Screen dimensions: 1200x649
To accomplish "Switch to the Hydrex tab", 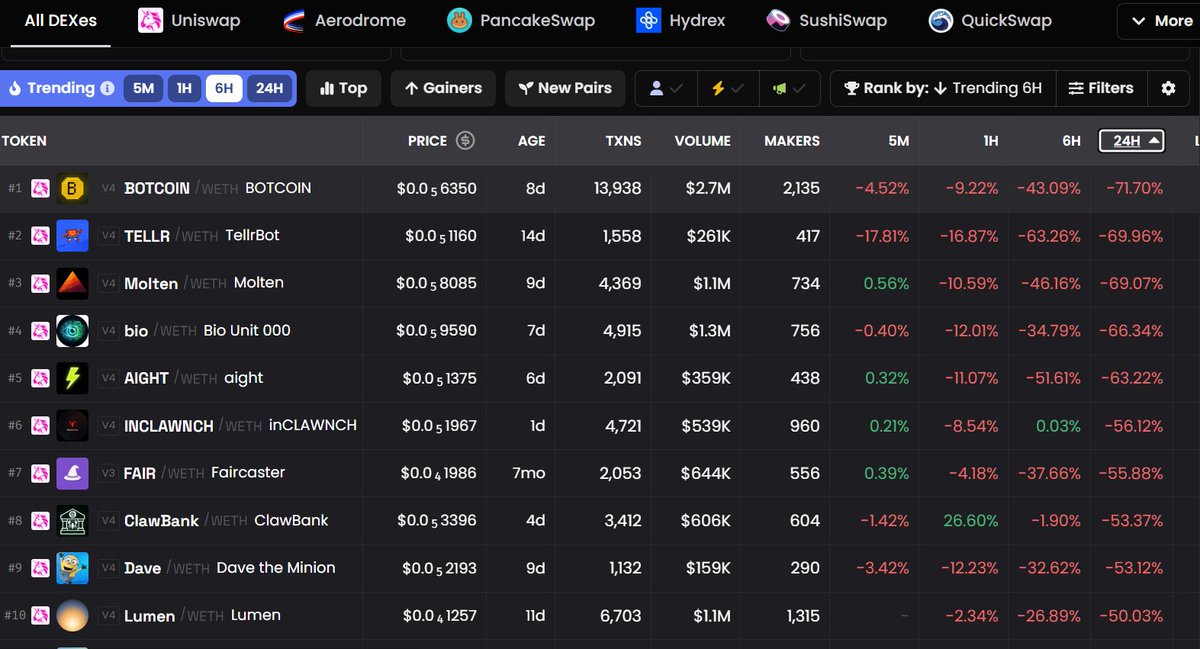I will [x=681, y=20].
